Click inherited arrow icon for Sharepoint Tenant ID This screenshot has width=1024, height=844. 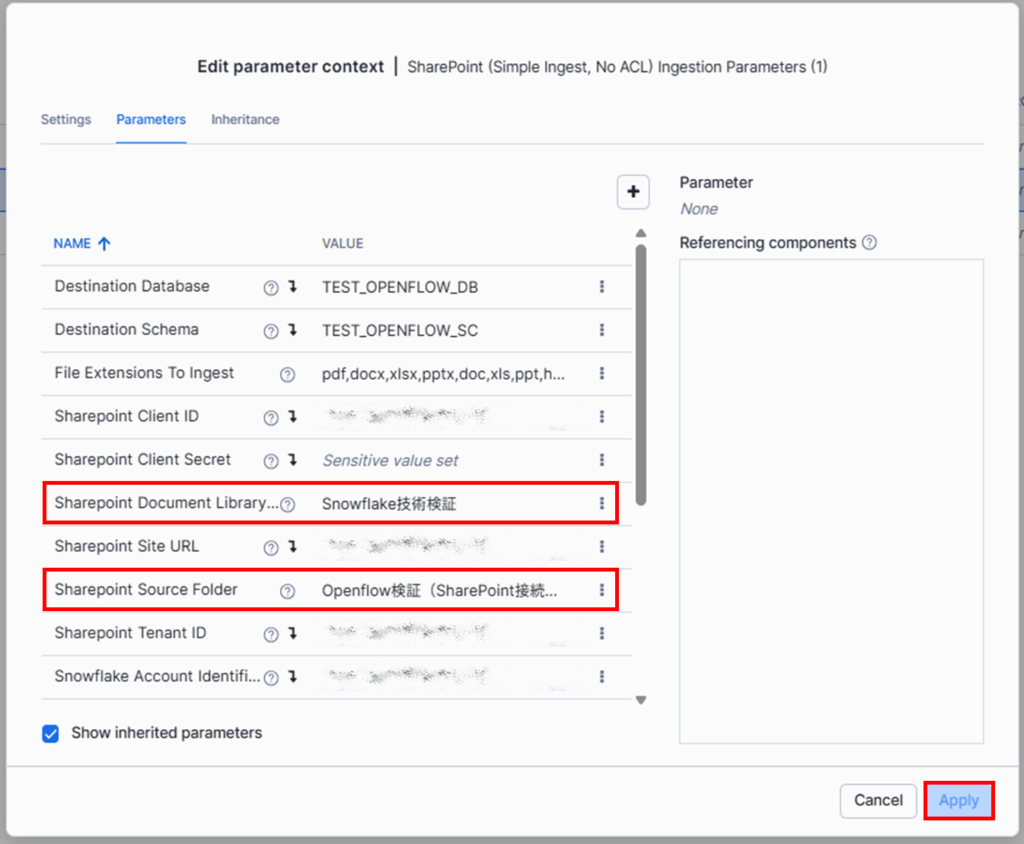293,633
